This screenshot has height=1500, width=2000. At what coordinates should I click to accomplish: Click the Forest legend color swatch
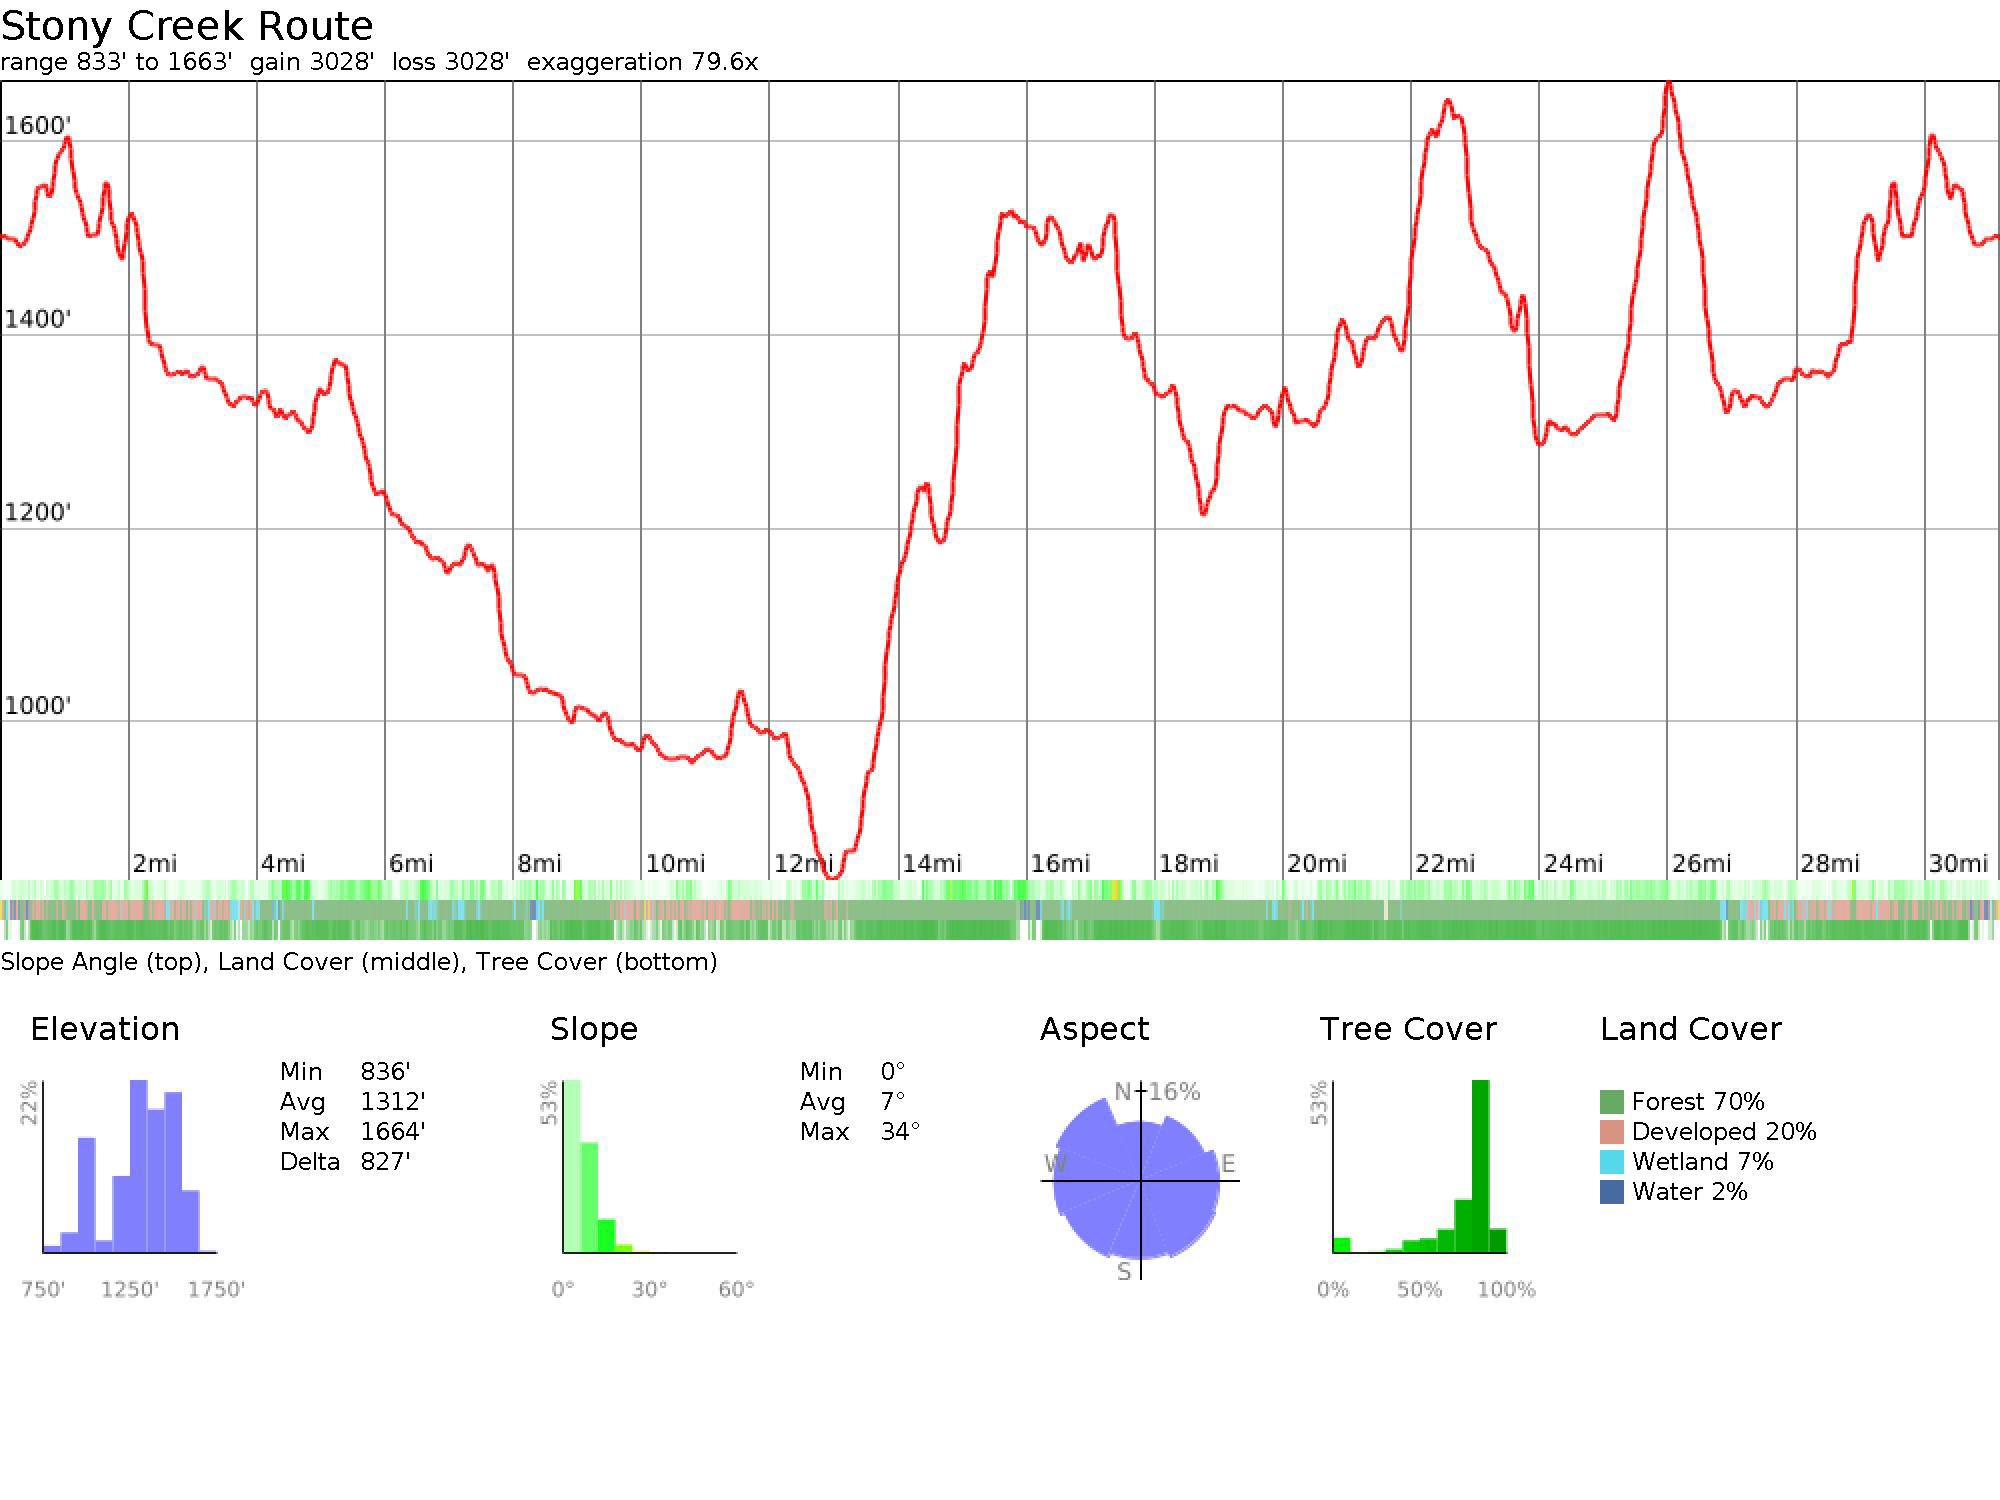point(1611,1102)
